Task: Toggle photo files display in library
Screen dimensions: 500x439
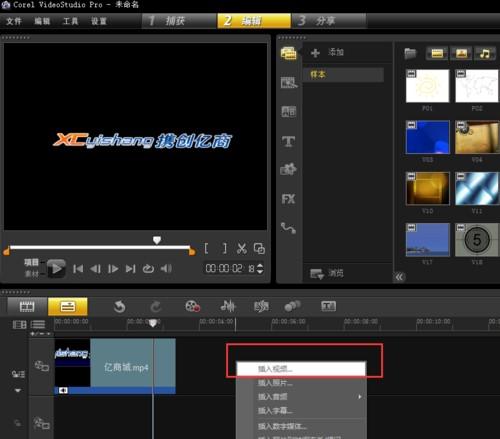Action: click(461, 53)
